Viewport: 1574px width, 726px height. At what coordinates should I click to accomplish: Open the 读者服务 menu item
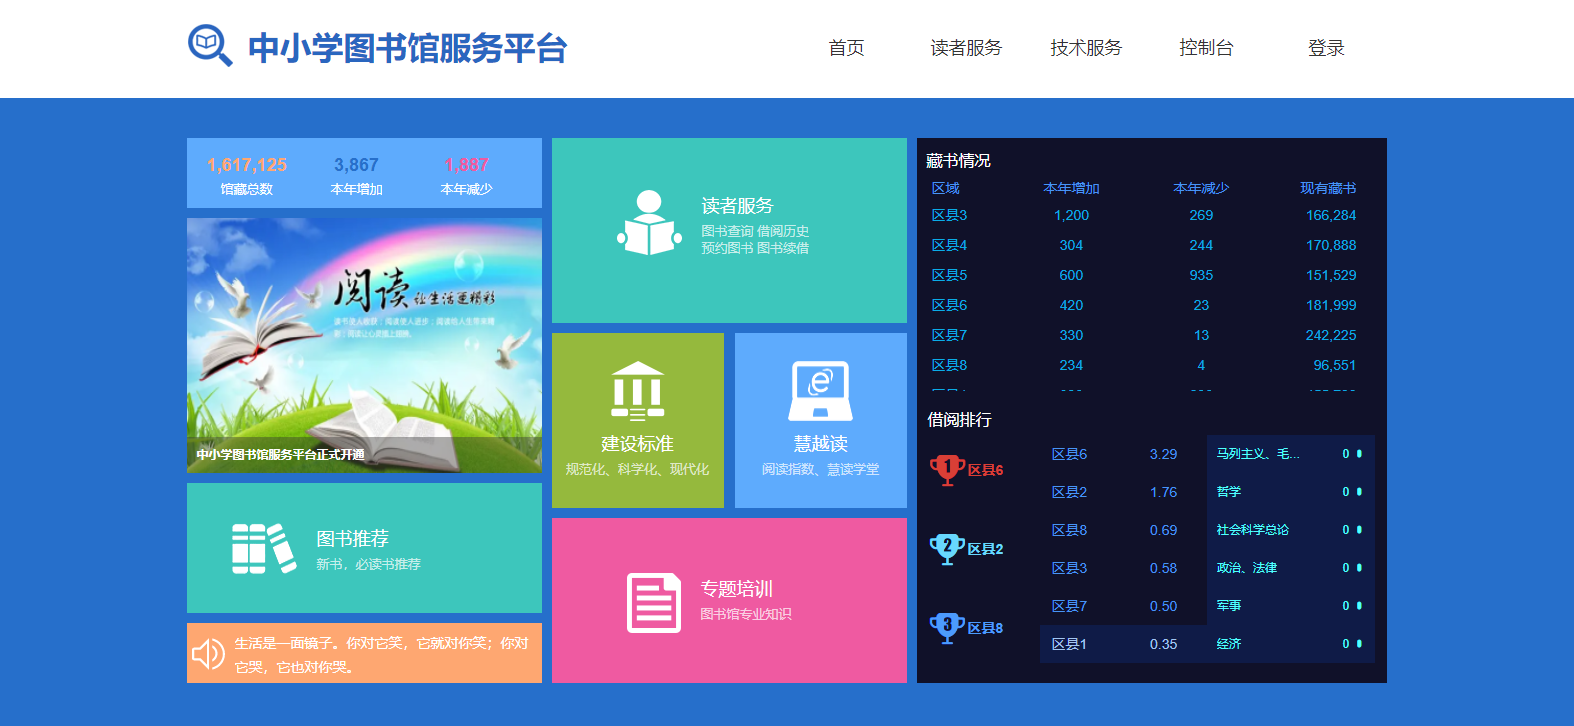click(x=966, y=48)
